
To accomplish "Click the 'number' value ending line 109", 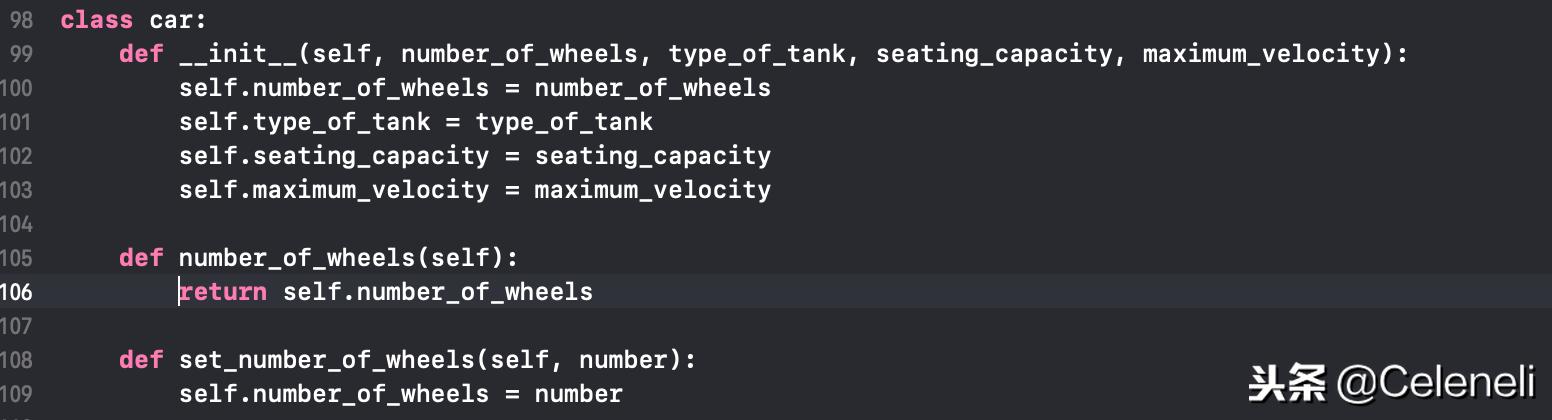I will coord(578,394).
